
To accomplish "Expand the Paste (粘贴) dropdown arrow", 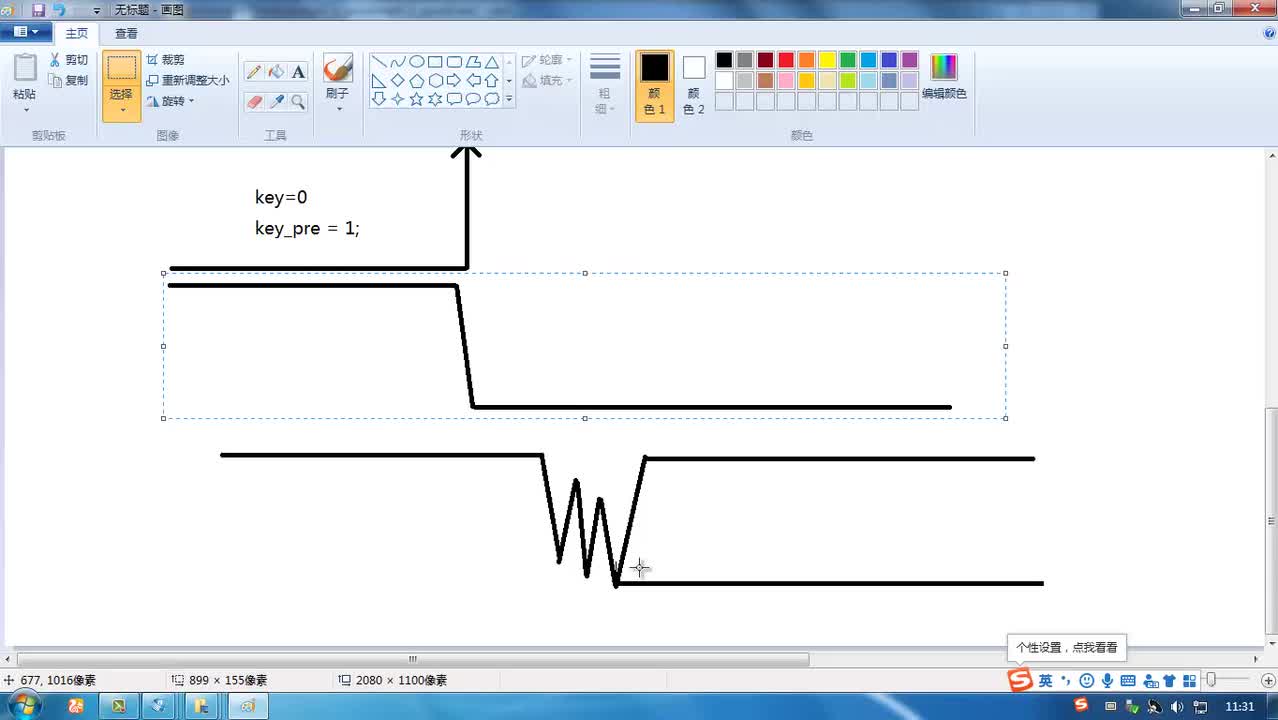I will 25,109.
